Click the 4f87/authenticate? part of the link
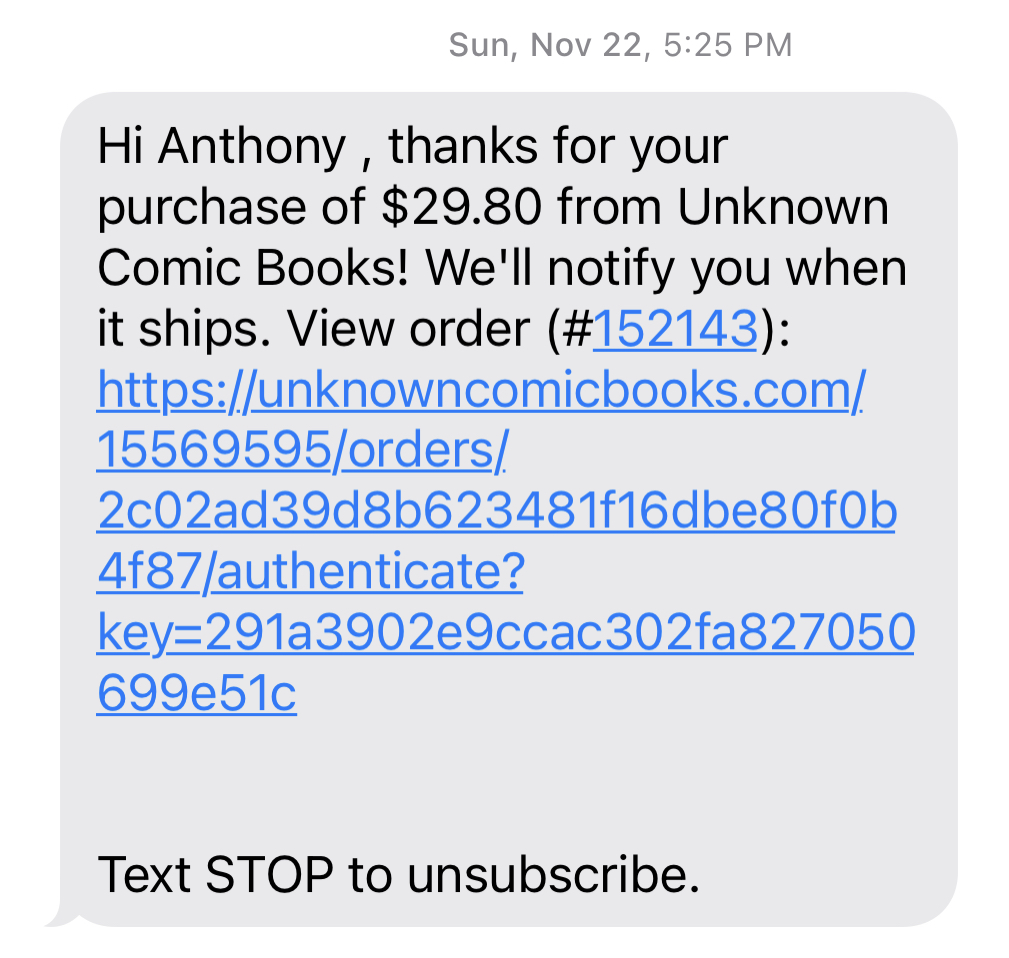Image resolution: width=1009 pixels, height=958 pixels. click(311, 571)
